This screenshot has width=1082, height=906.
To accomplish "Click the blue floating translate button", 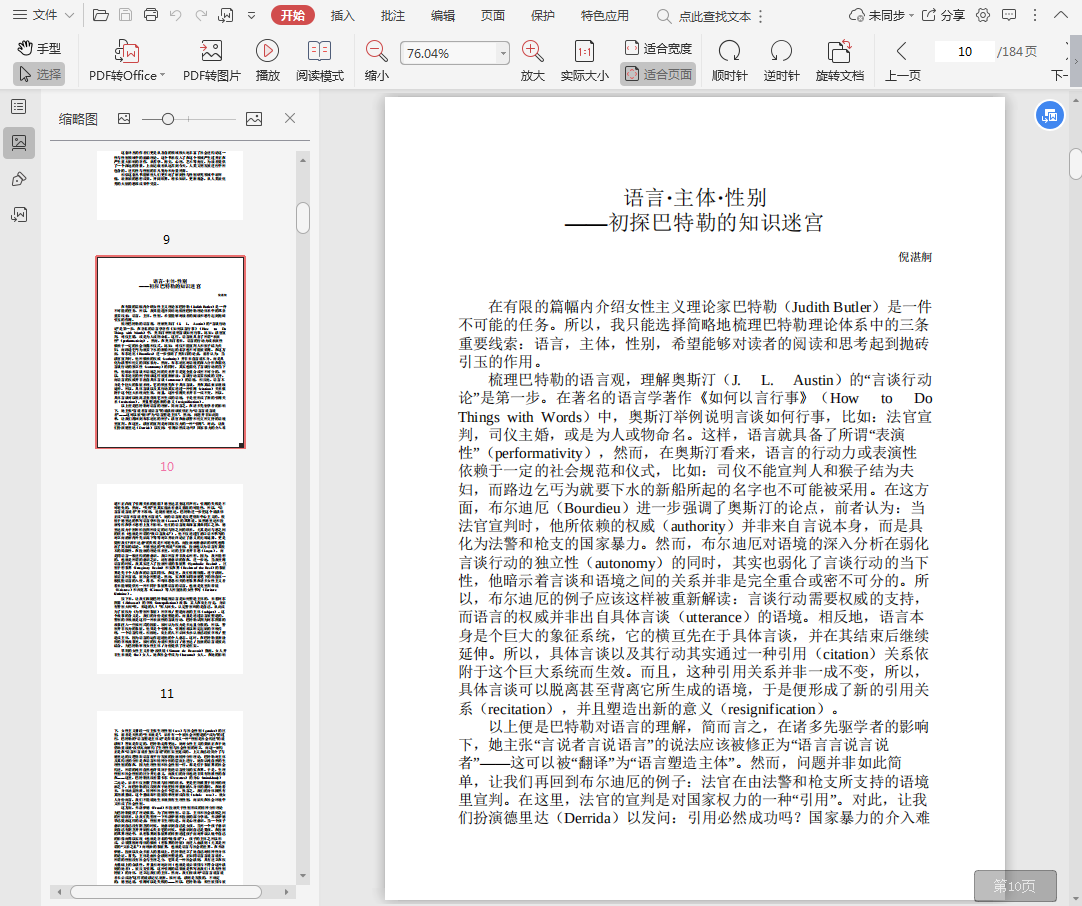I will click(1050, 115).
